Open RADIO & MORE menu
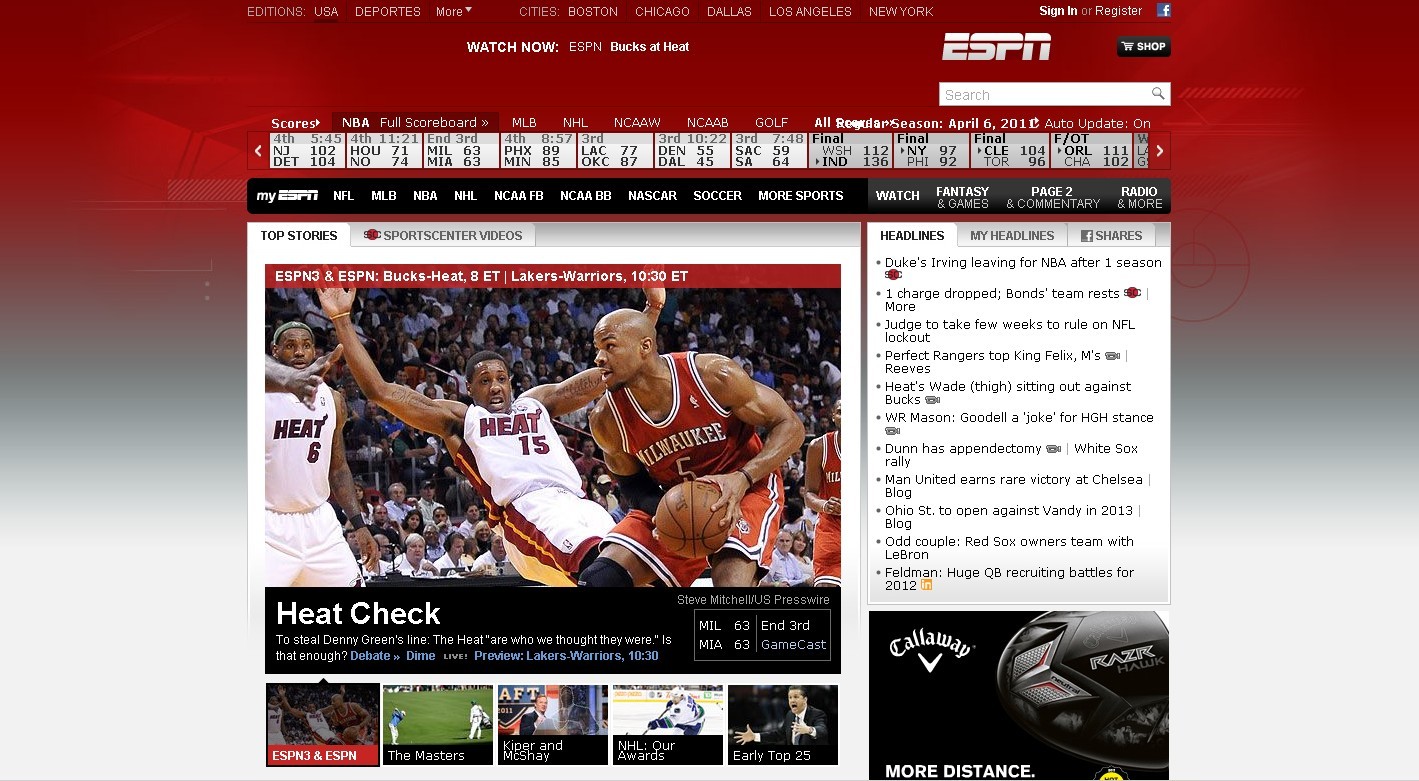The height and width of the screenshot is (781, 1419). (1139, 197)
